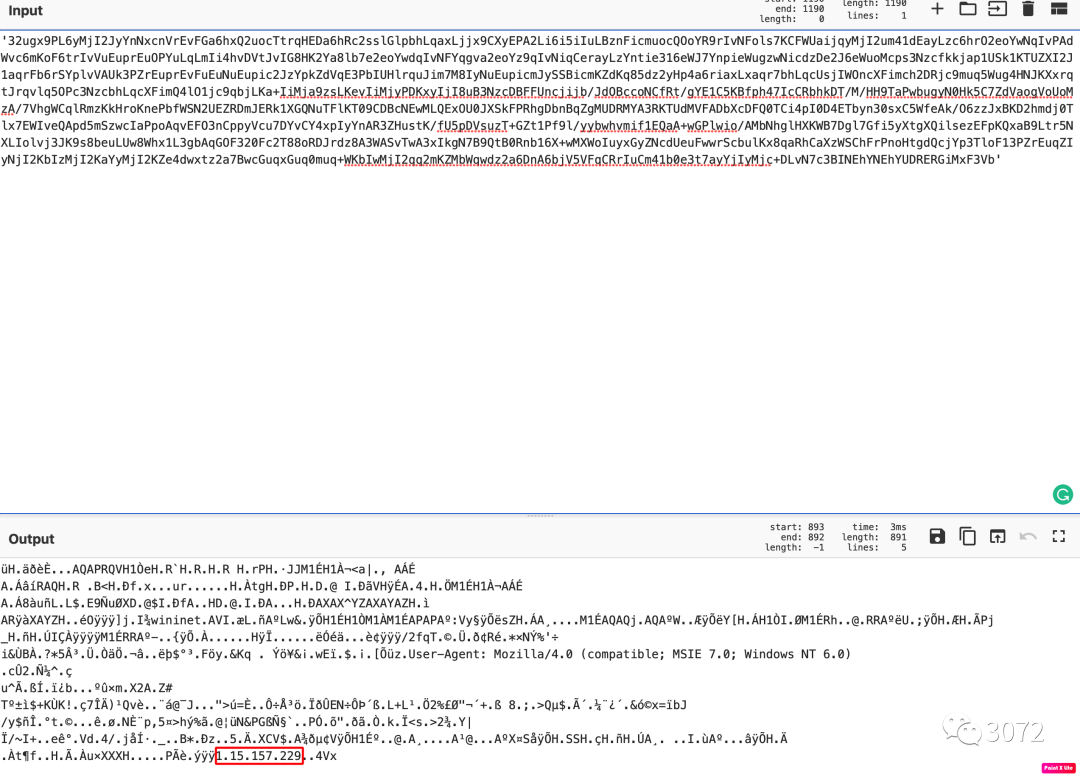Copy raw output to the clipboard
1080x777 pixels.
[x=968, y=537]
